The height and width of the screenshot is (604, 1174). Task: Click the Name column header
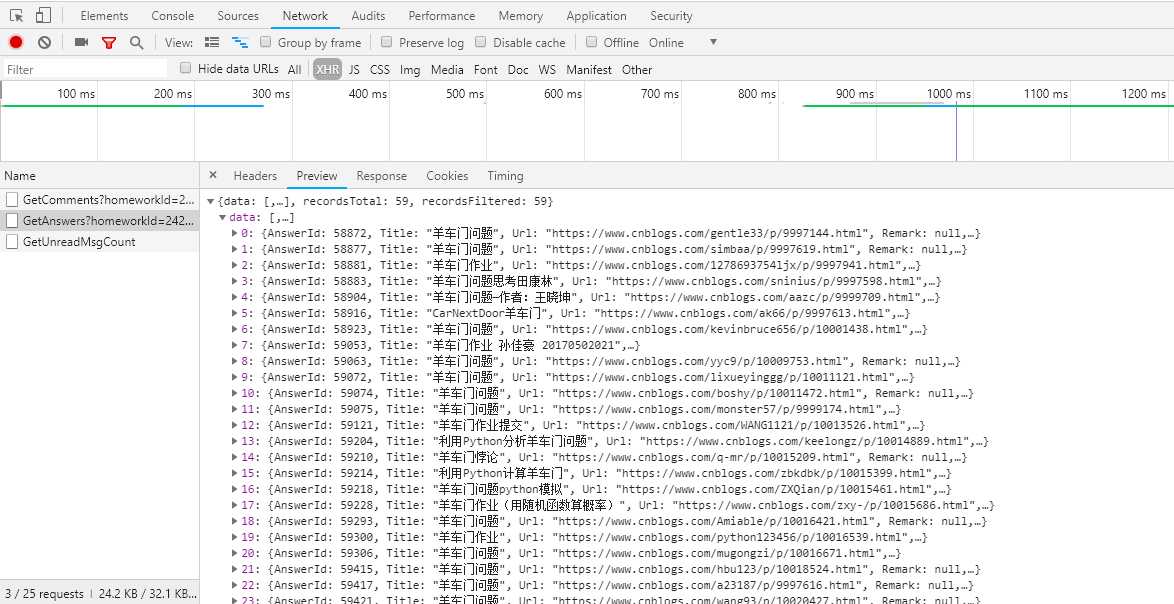pyautogui.click(x=100, y=176)
